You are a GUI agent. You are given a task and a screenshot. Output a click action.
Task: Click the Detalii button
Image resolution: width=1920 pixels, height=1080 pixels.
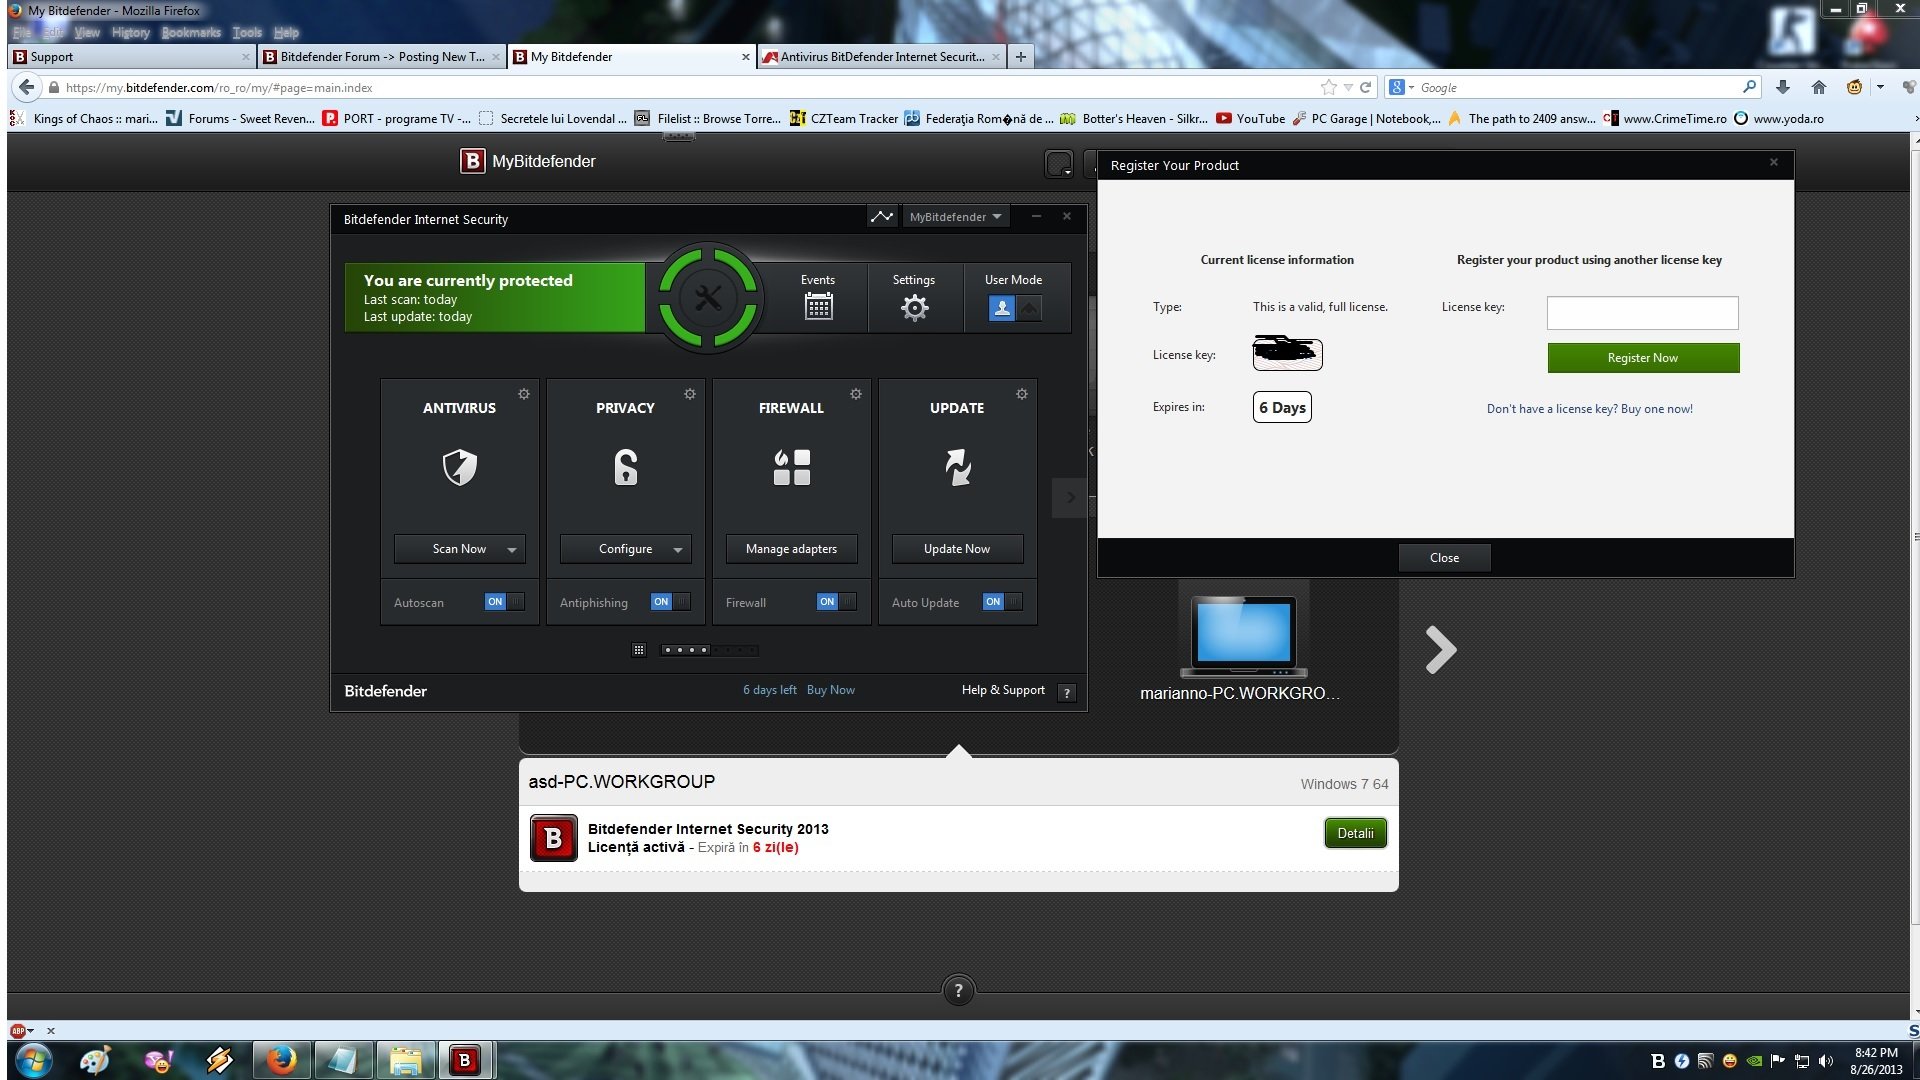pos(1355,833)
